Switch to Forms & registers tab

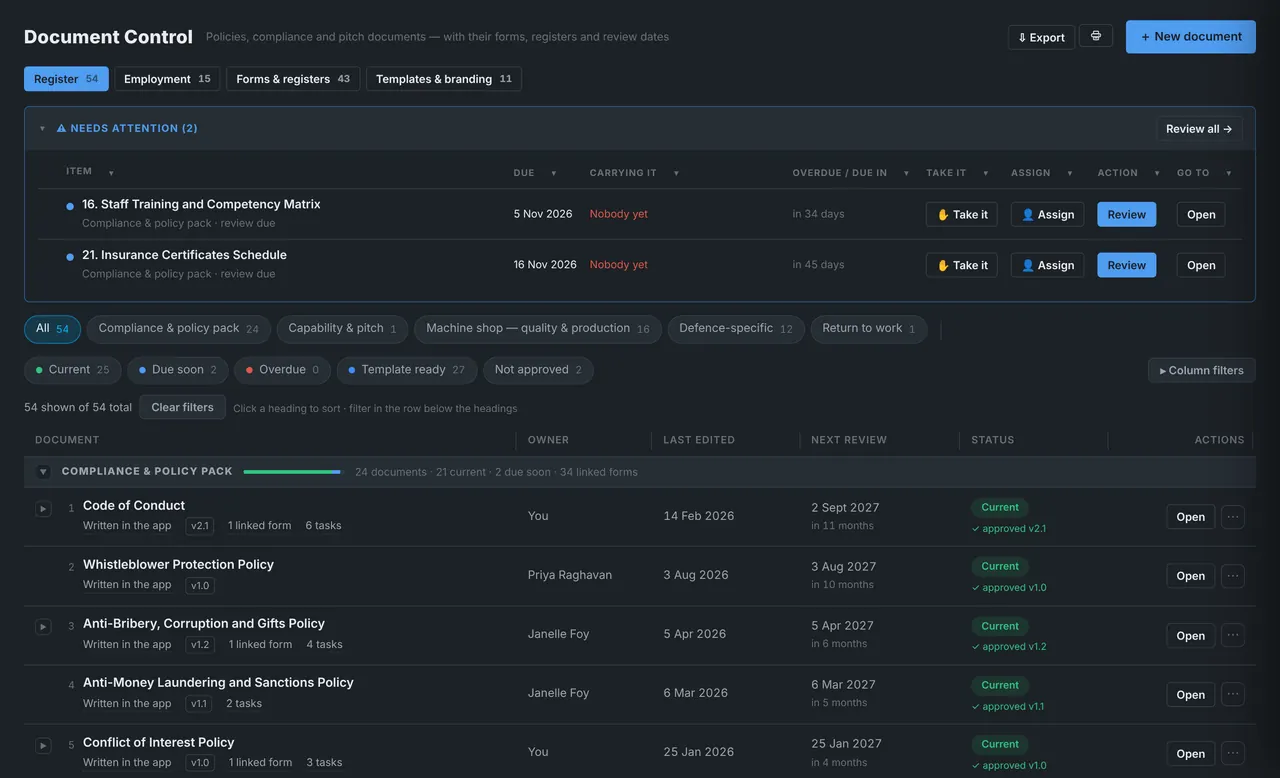click(293, 79)
